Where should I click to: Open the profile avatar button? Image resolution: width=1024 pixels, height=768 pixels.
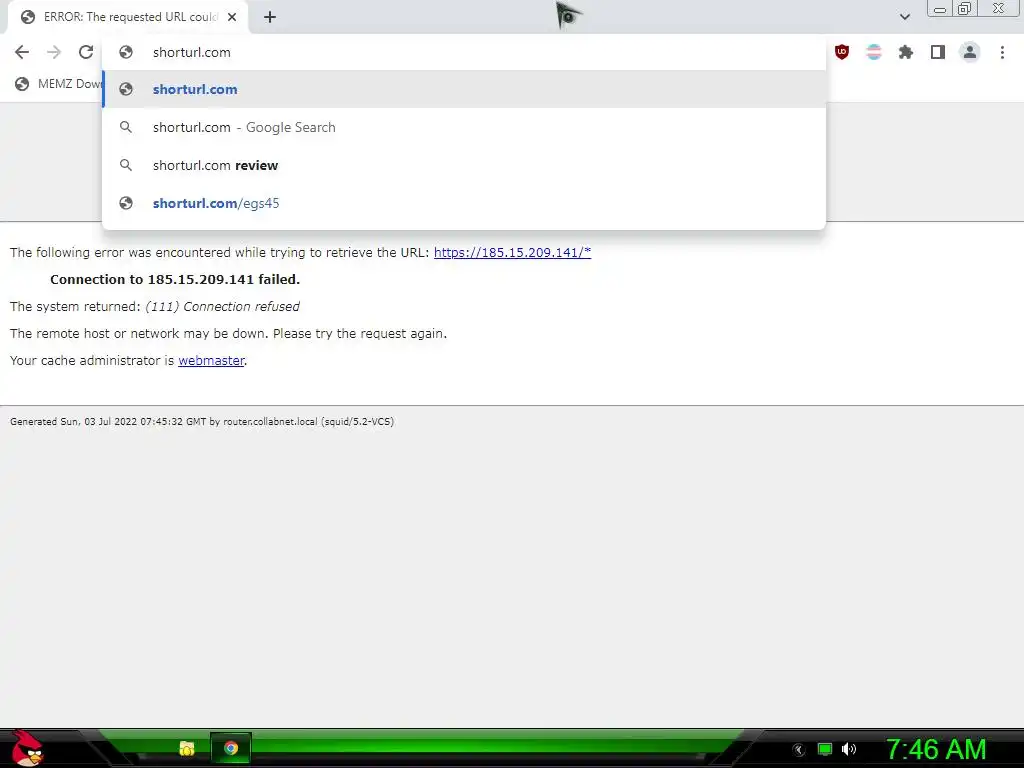(970, 52)
